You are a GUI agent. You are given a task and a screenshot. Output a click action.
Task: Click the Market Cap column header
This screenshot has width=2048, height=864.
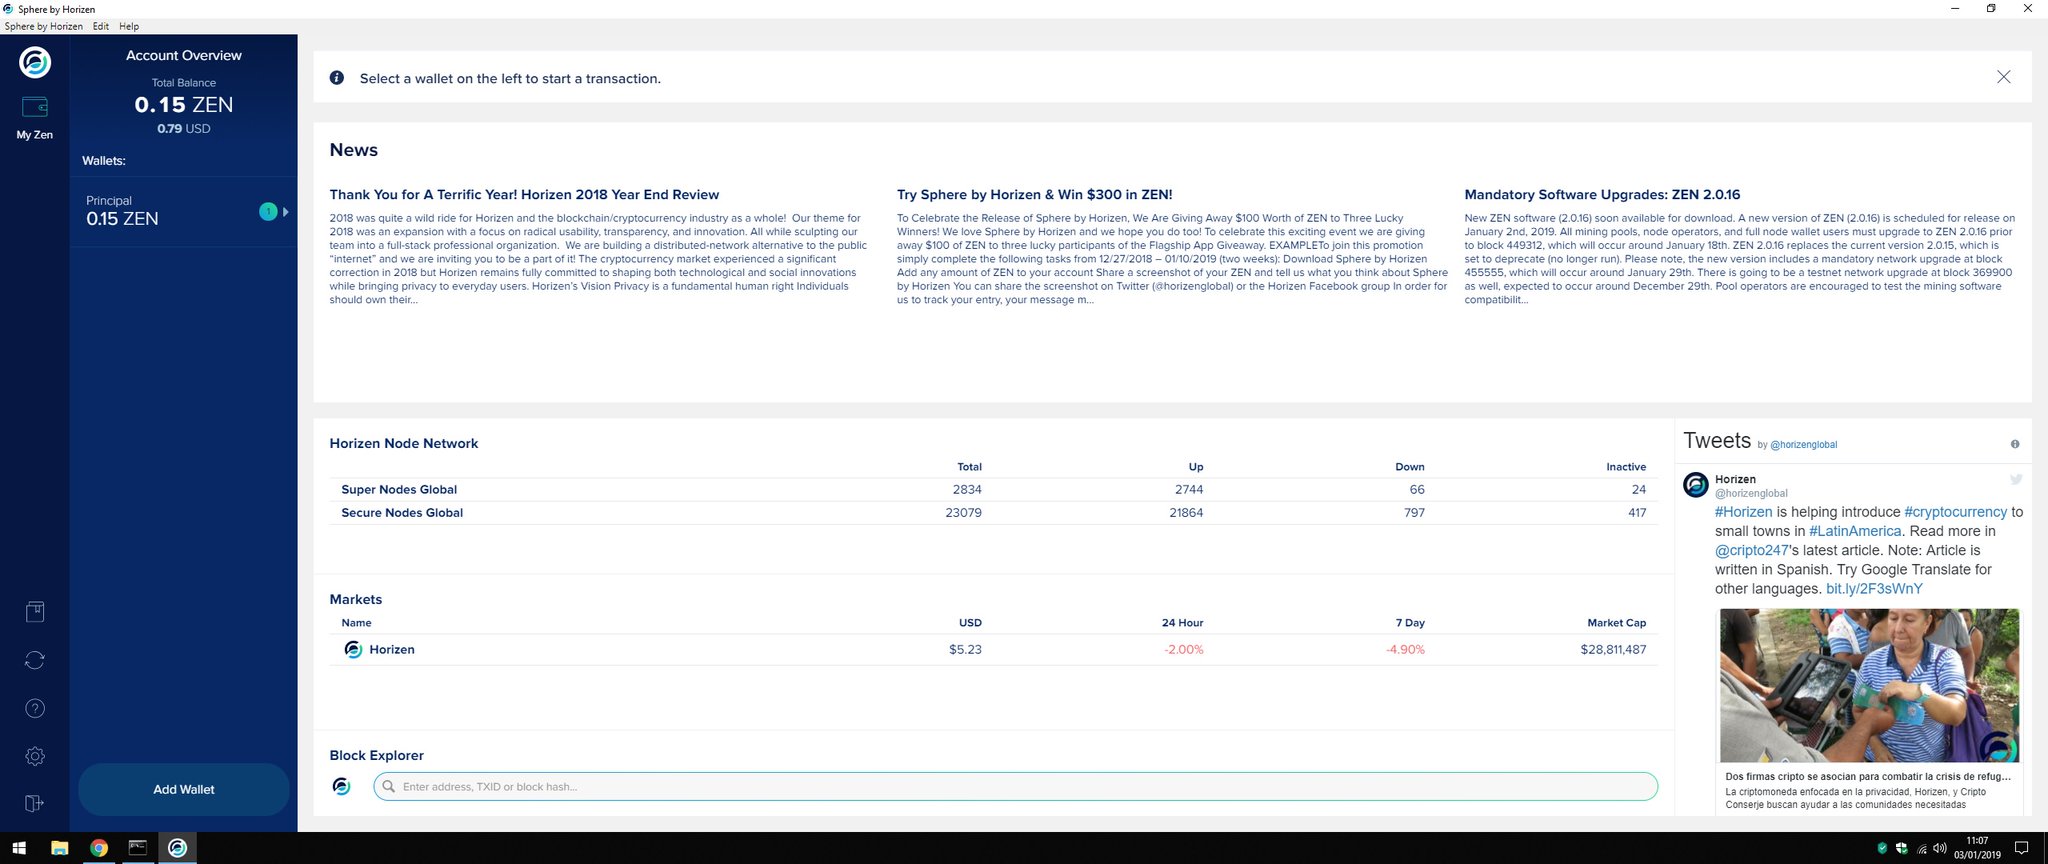tap(1616, 623)
